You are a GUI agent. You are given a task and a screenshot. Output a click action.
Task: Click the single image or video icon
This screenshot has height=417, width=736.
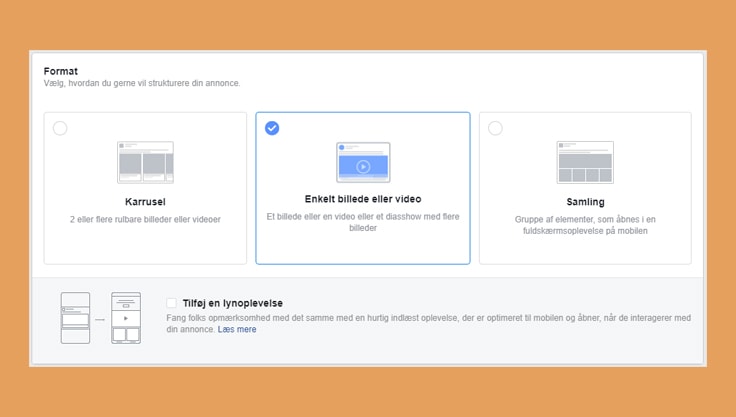[363, 162]
